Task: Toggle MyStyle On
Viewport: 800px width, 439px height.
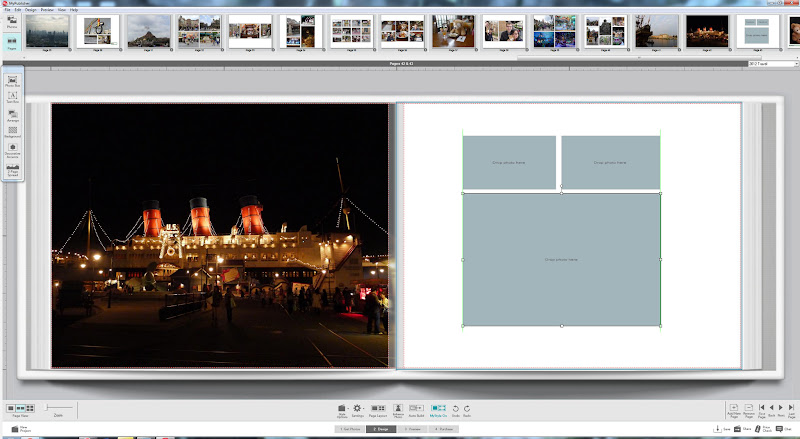Action: coord(438,410)
